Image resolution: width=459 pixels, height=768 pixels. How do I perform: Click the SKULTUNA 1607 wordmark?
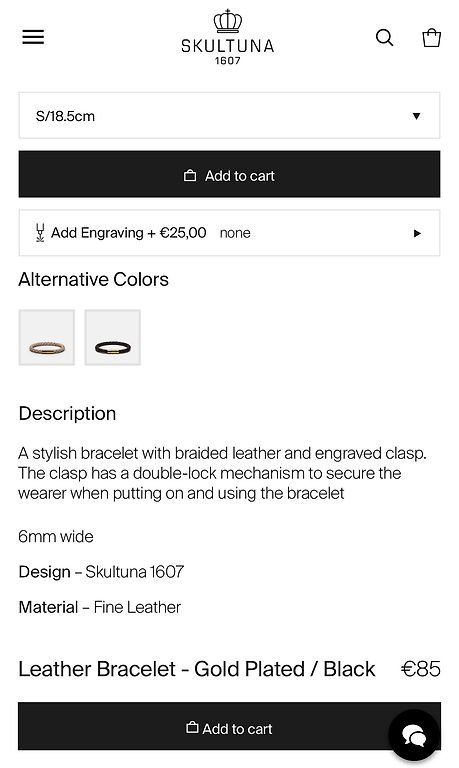coord(228,51)
